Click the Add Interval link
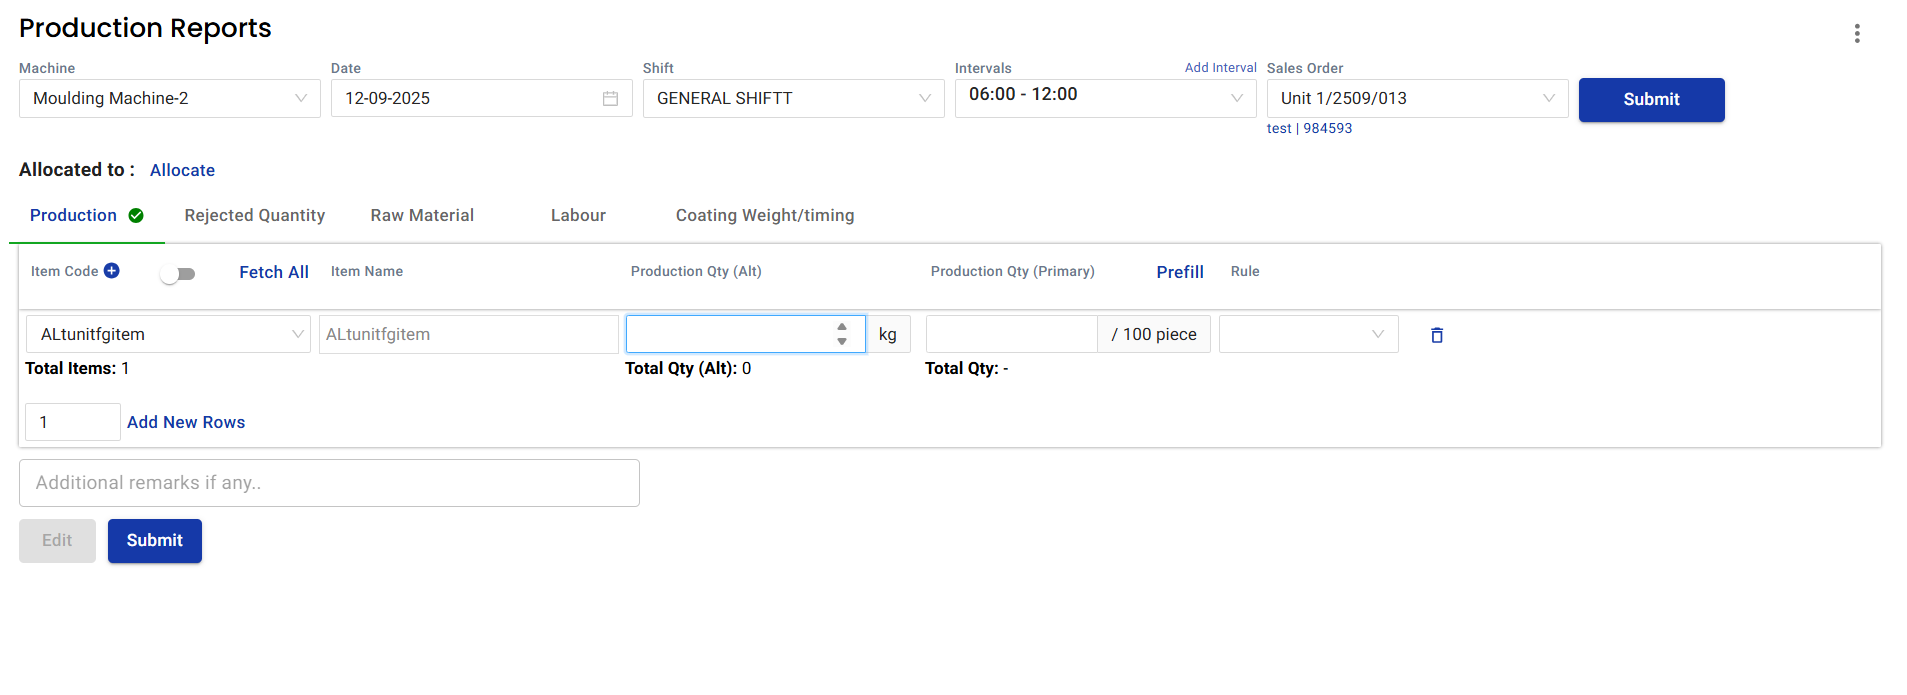 (1220, 68)
